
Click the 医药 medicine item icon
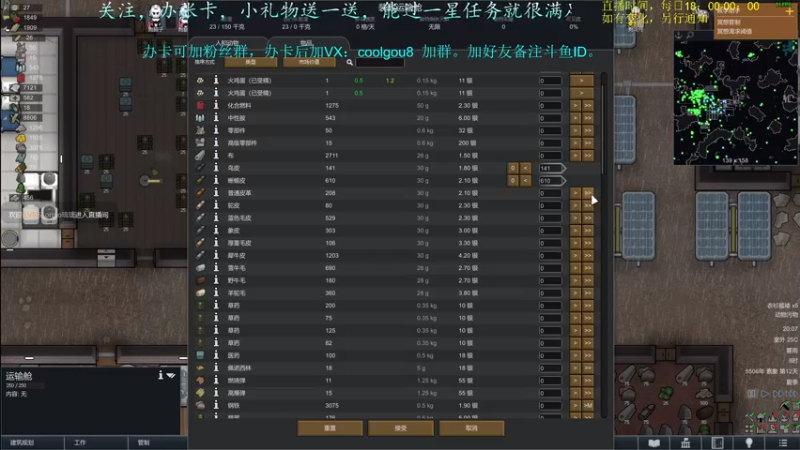(x=201, y=355)
